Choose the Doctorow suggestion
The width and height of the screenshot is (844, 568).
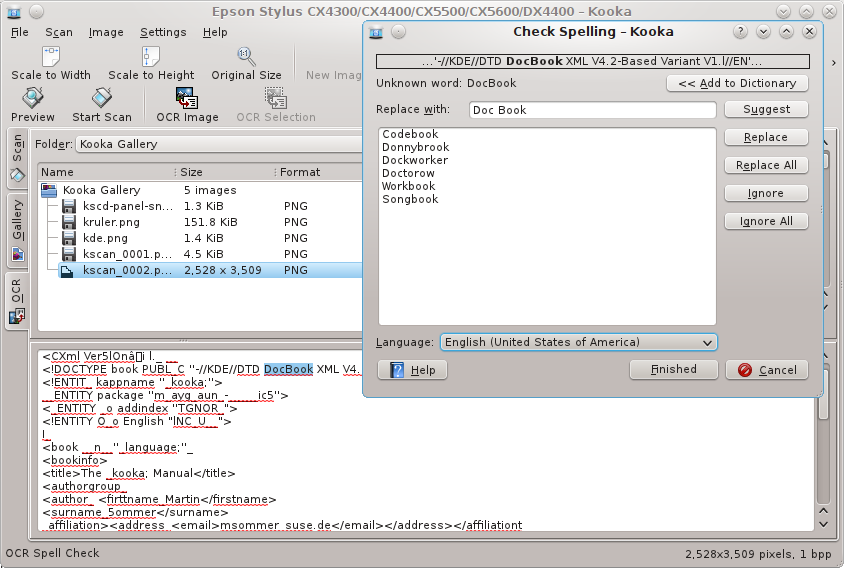click(408, 173)
